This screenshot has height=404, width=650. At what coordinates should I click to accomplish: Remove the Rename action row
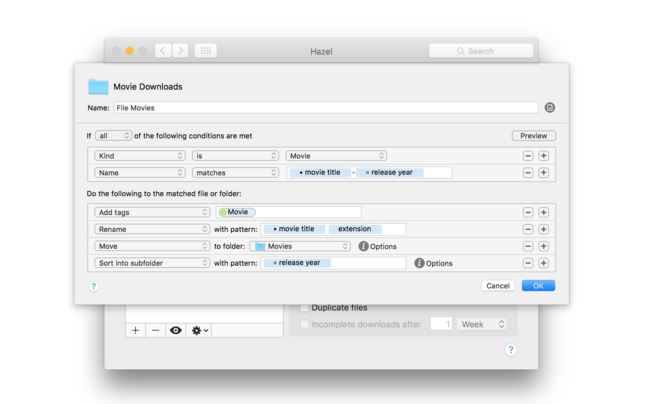528,229
